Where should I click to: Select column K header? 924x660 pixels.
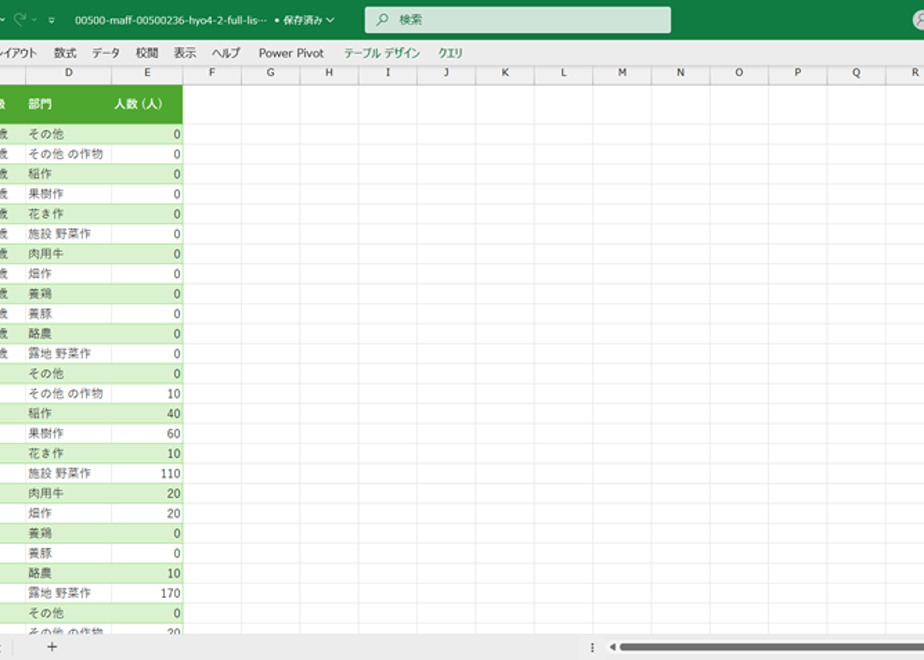click(x=505, y=73)
